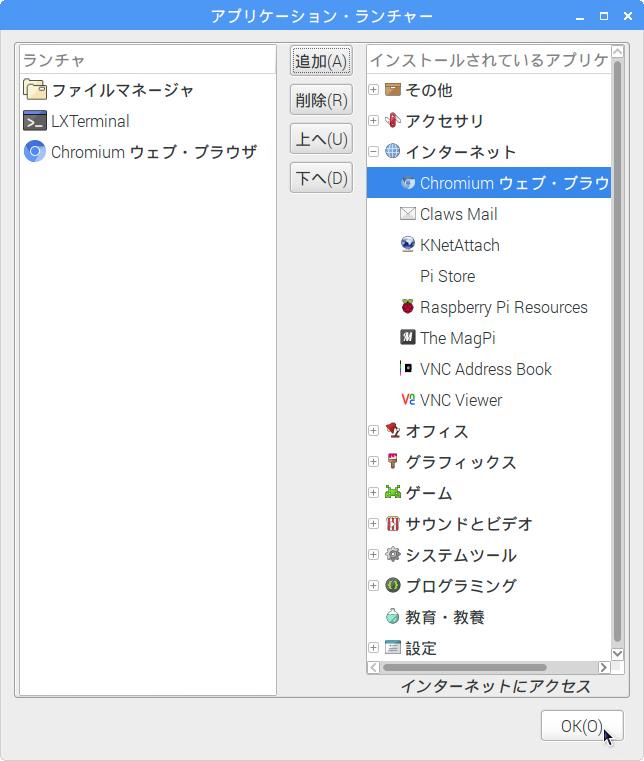Viewport: 644px width, 761px height.
Task: Click the 上へ(U) move up button
Action: (321, 139)
